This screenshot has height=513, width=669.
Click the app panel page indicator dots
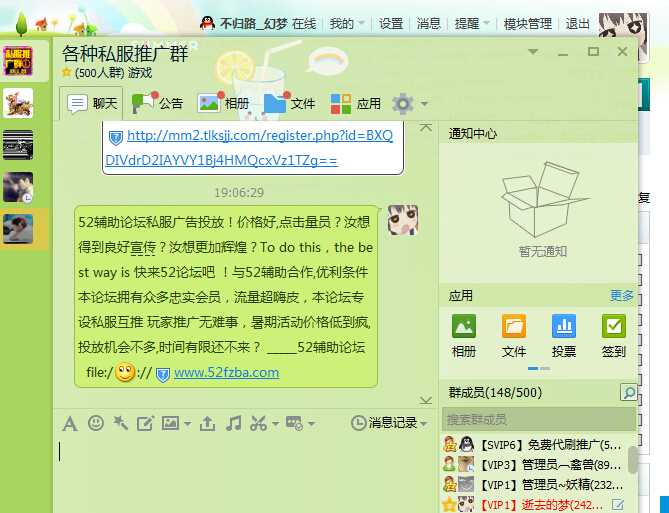click(x=539, y=368)
